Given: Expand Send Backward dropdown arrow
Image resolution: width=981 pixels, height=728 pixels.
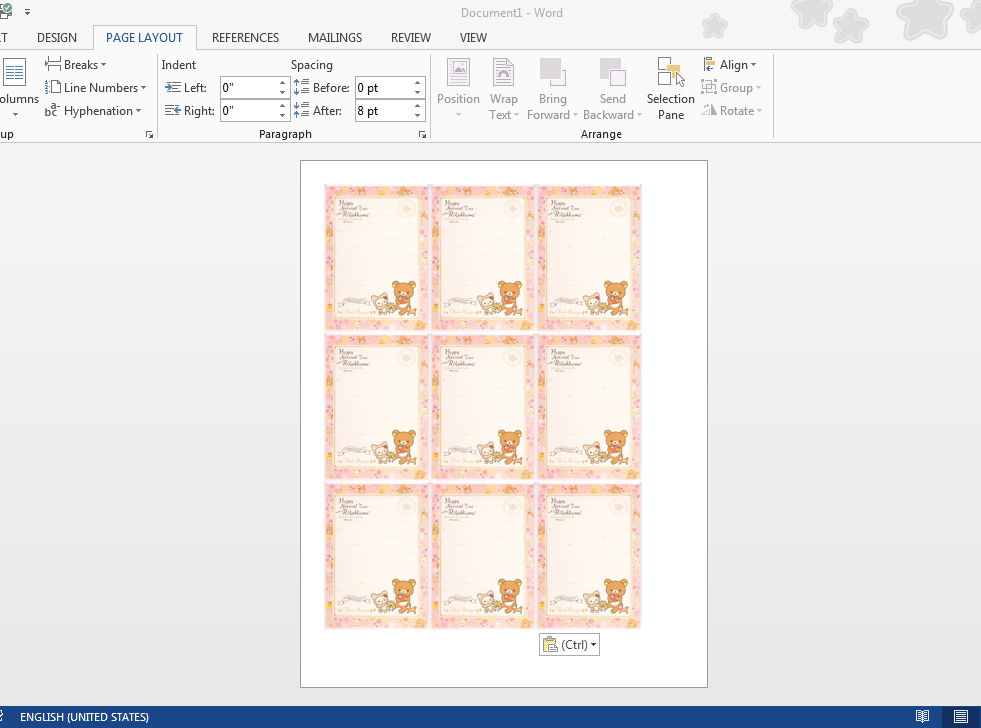Looking at the screenshot, I should click(639, 115).
